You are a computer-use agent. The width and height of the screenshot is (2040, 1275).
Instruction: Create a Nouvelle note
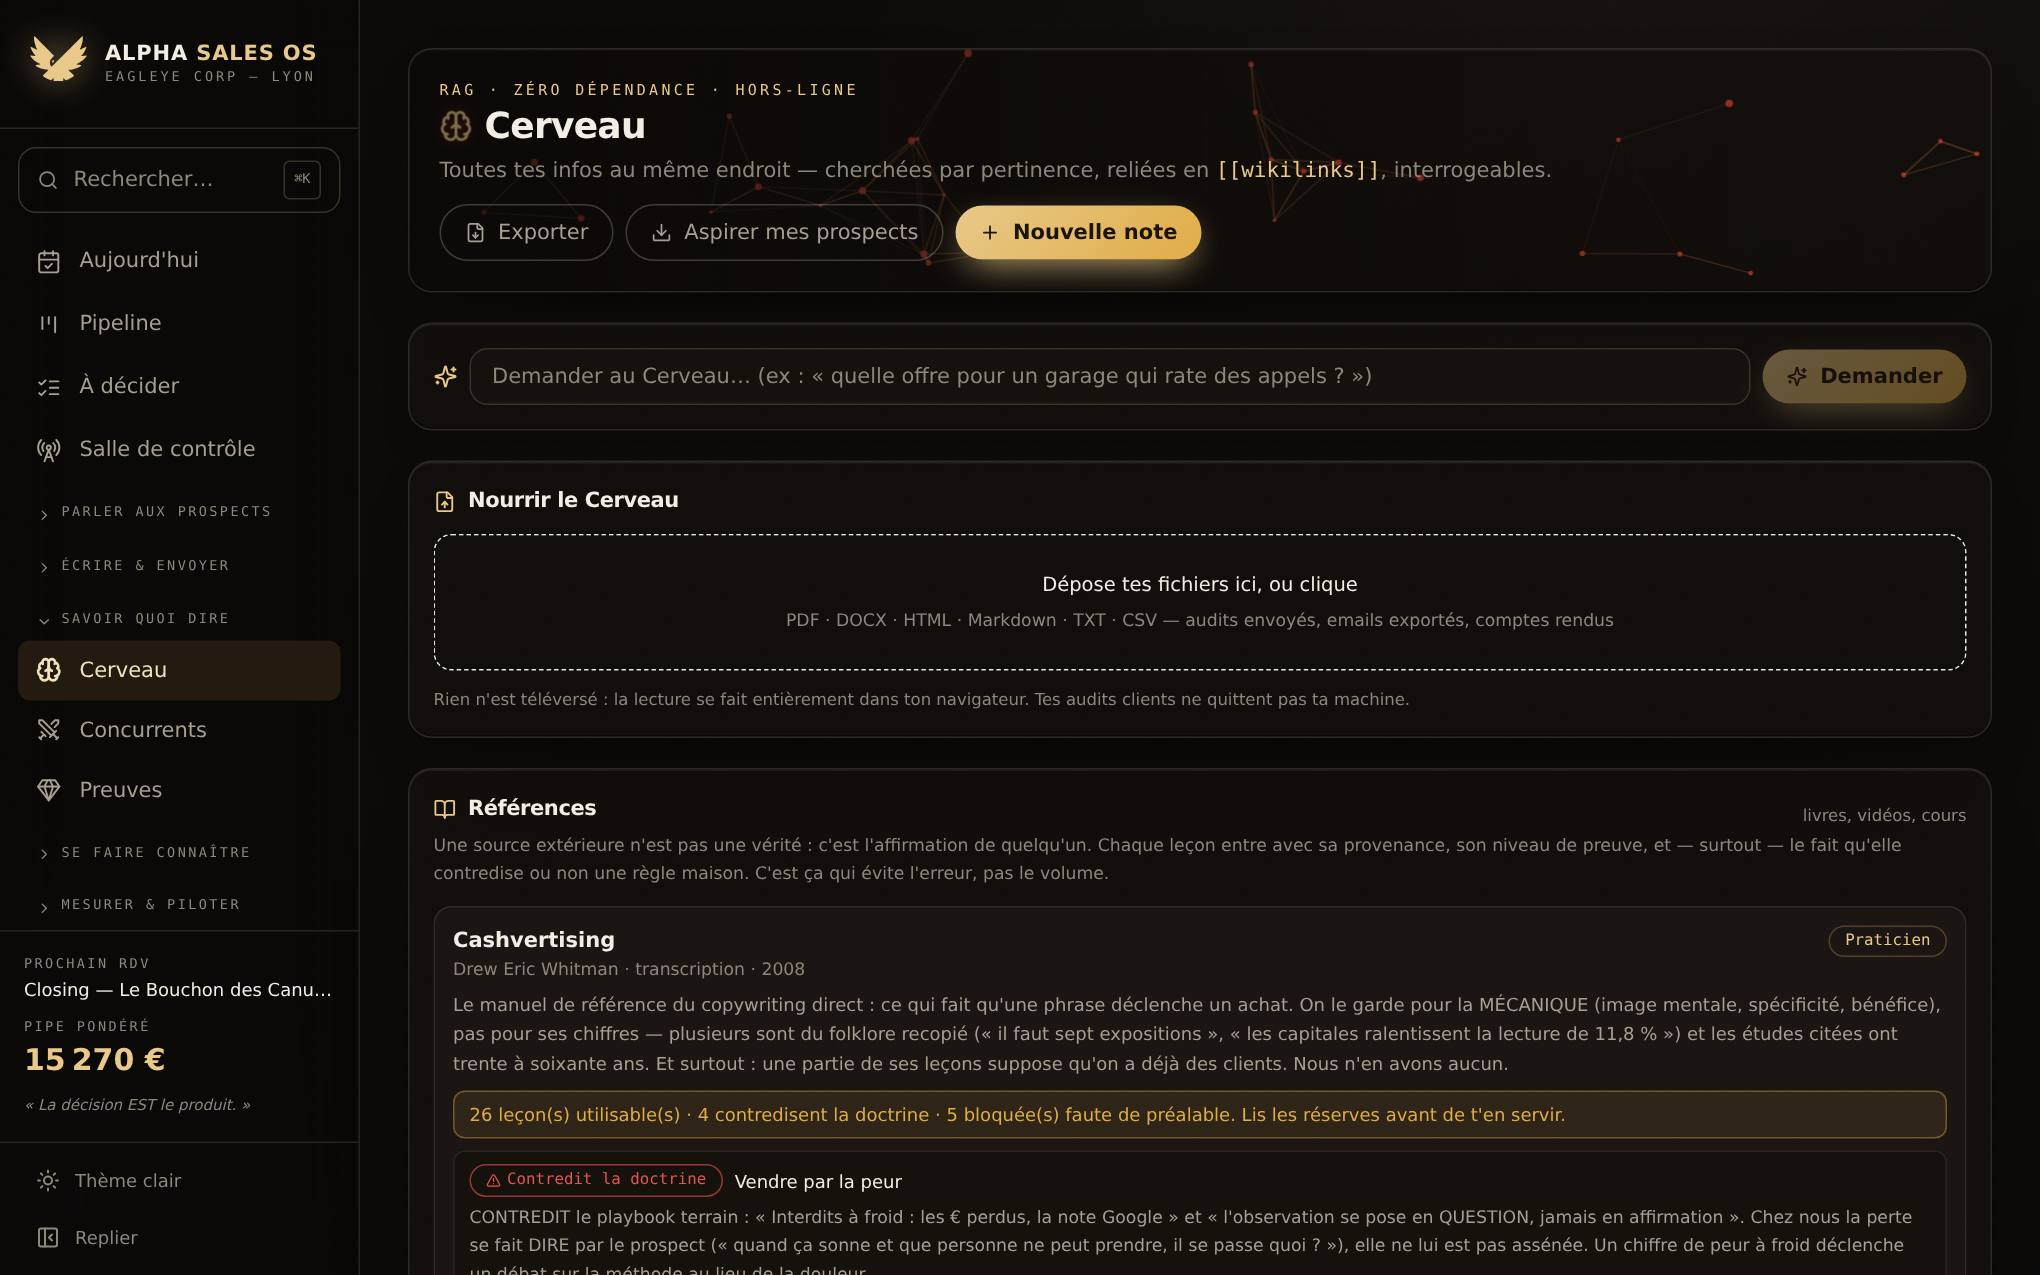click(1078, 232)
